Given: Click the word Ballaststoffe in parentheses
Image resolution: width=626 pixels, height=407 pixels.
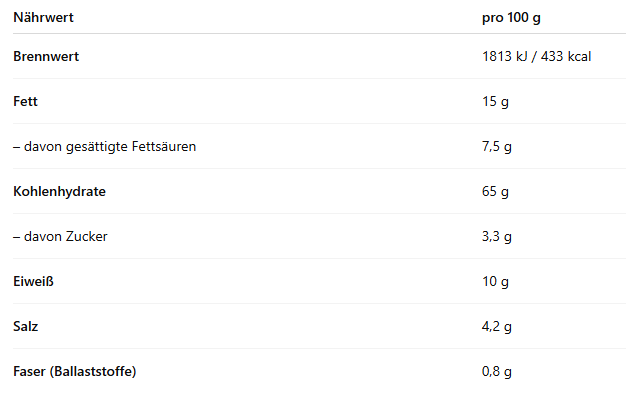Looking at the screenshot, I should tap(93, 371).
